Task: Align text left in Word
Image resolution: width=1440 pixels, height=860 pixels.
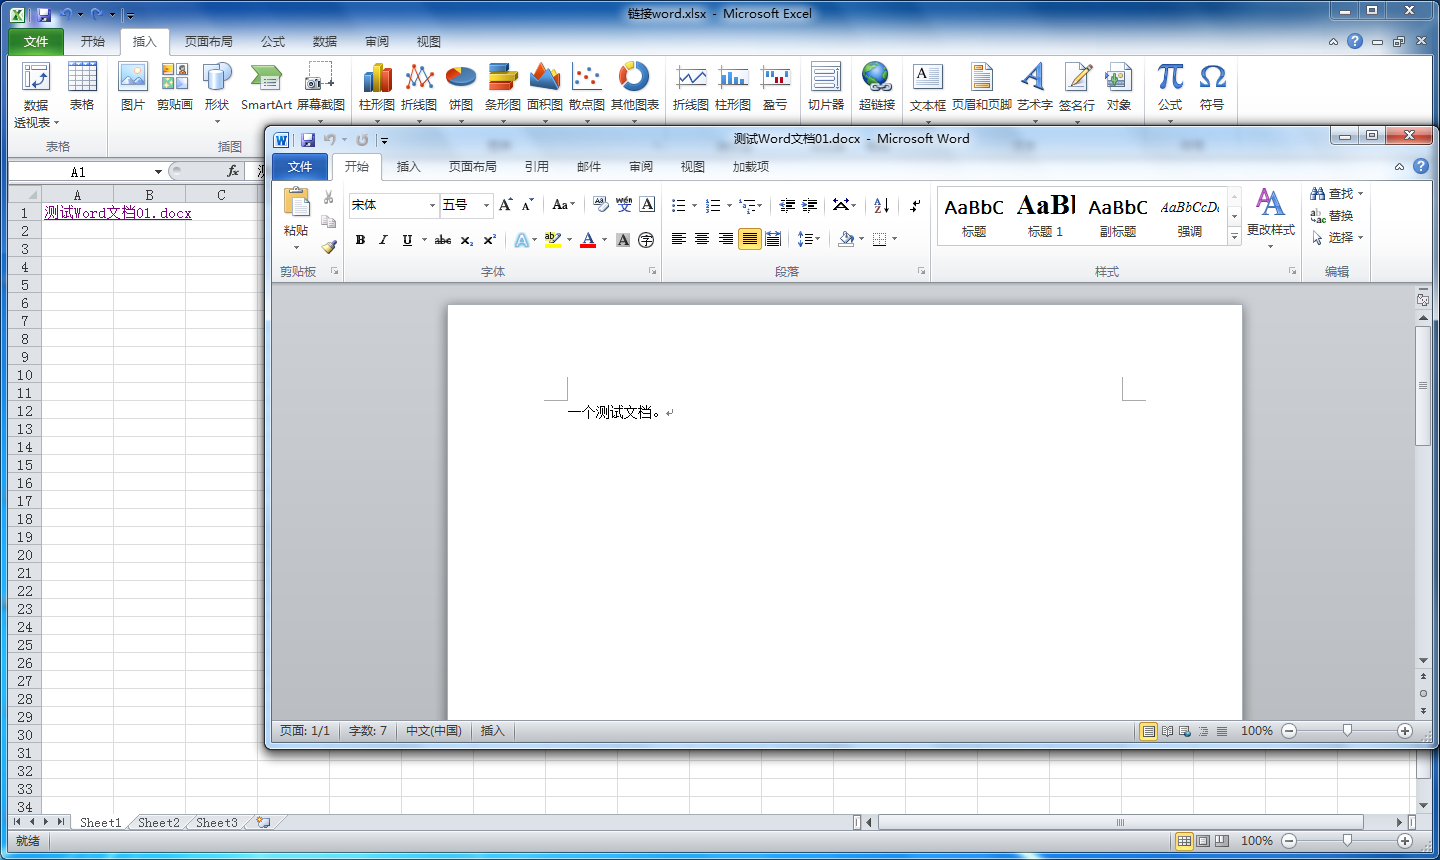Action: (679, 239)
